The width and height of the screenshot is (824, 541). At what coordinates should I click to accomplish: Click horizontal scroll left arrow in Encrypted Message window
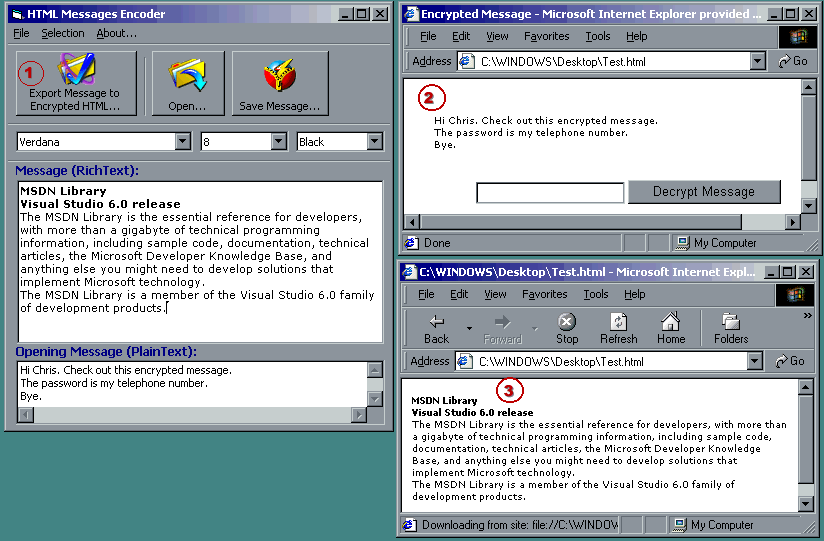(412, 222)
